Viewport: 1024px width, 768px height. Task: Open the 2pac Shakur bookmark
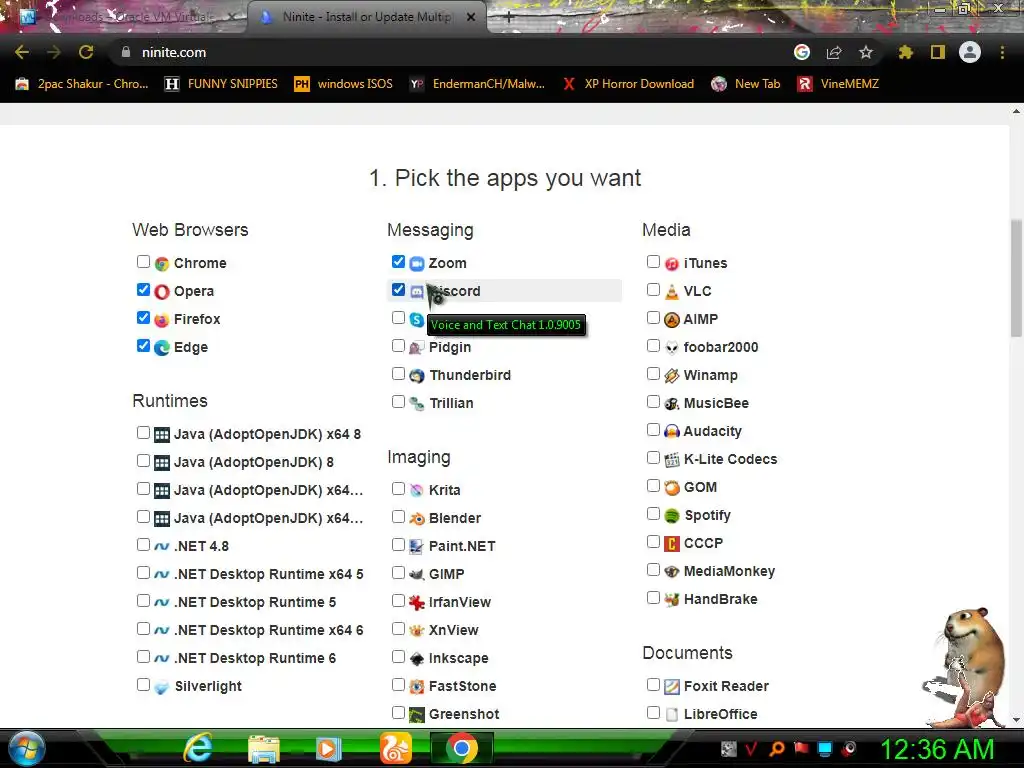(82, 84)
